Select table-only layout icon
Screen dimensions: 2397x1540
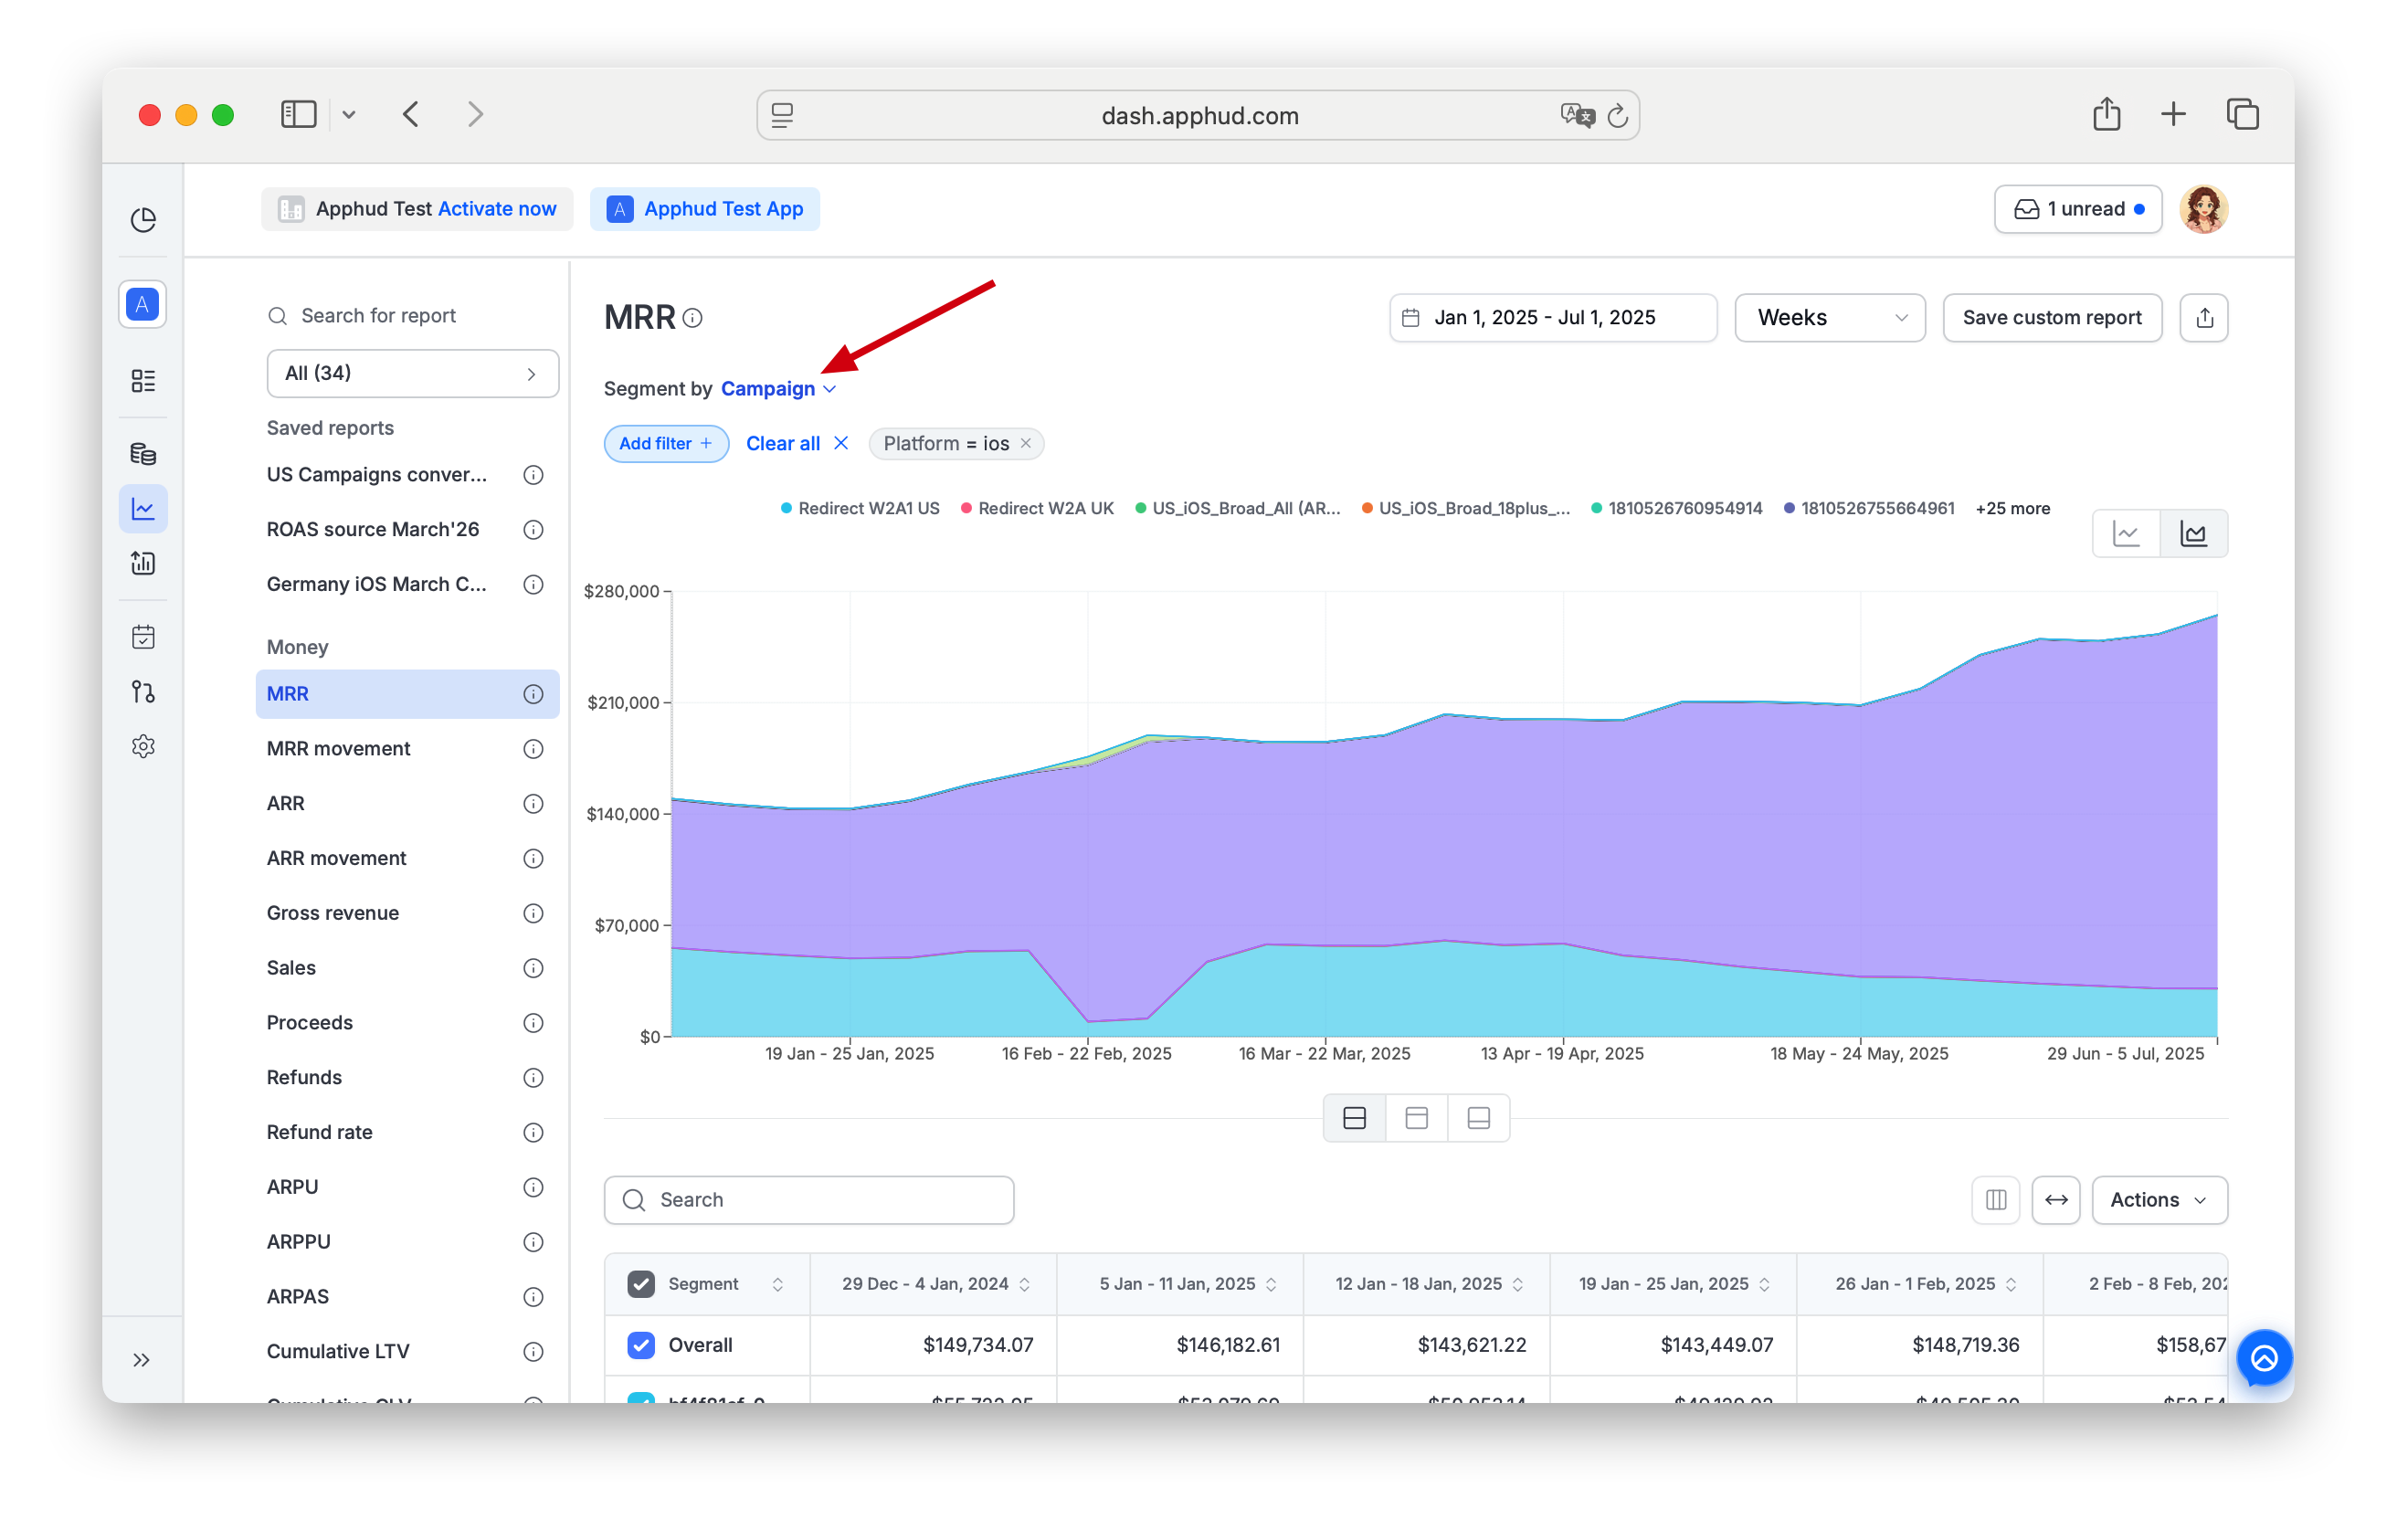pos(1478,1118)
